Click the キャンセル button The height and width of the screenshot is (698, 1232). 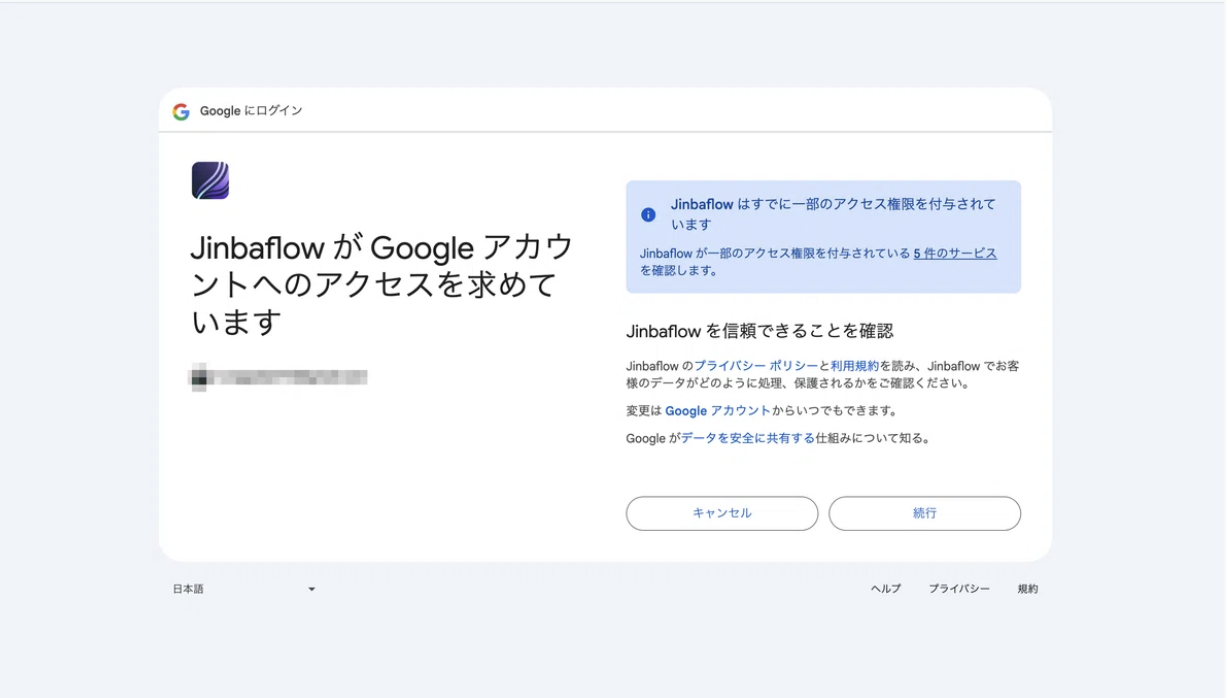pyautogui.click(x=722, y=513)
